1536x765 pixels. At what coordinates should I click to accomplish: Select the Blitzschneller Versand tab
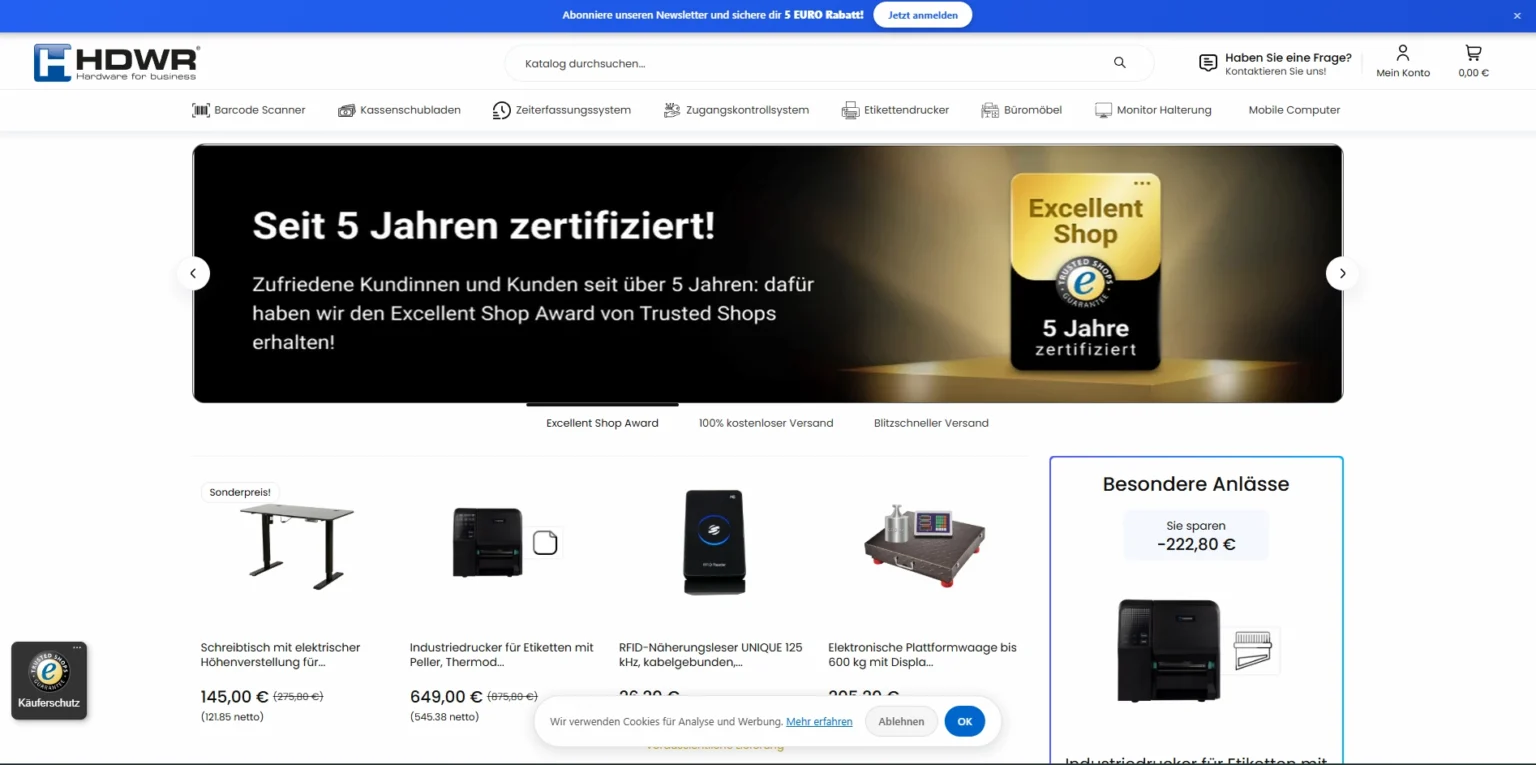(931, 423)
